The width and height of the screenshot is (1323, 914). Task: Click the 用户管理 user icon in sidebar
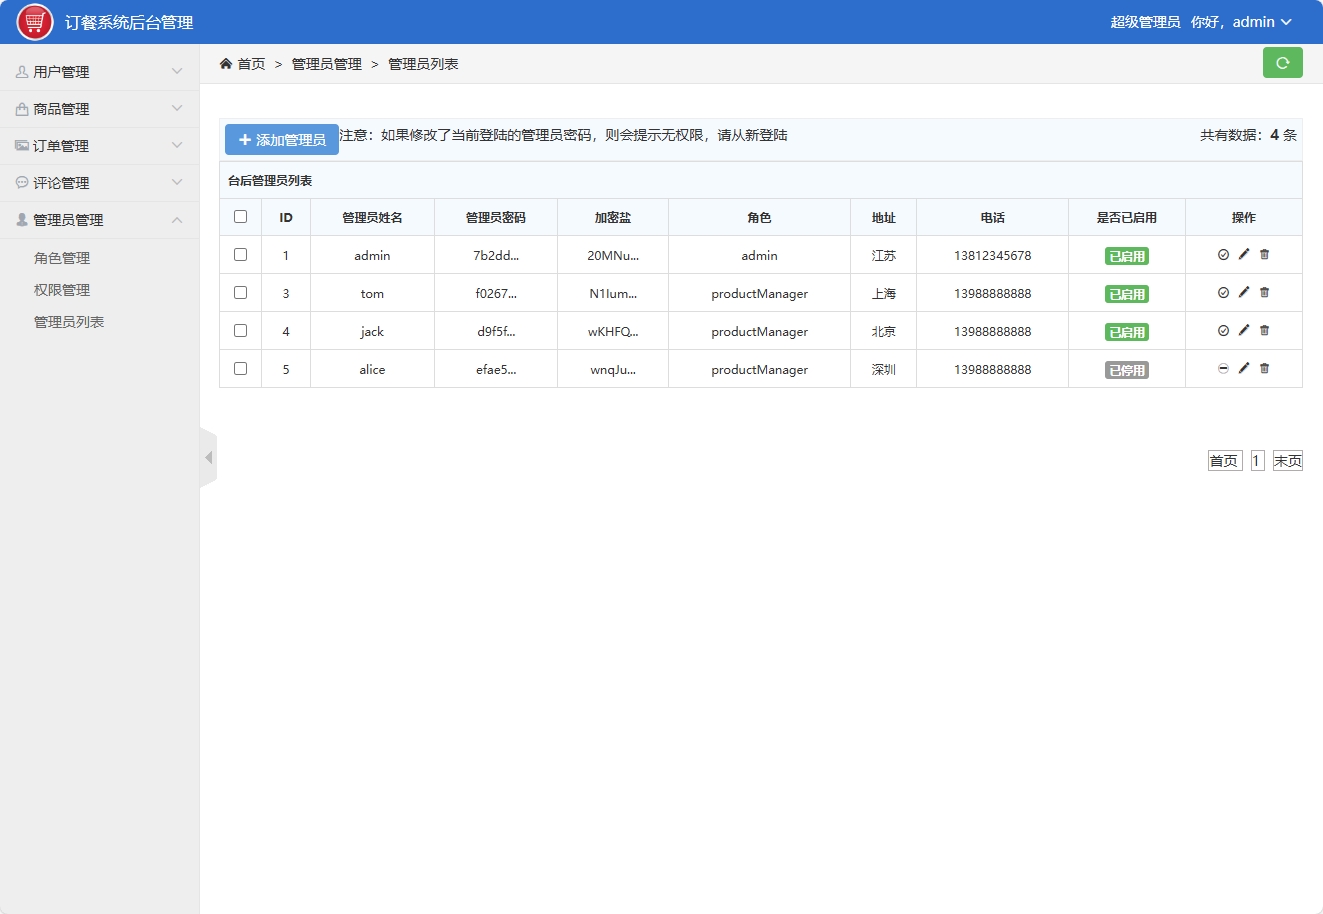click(22, 70)
